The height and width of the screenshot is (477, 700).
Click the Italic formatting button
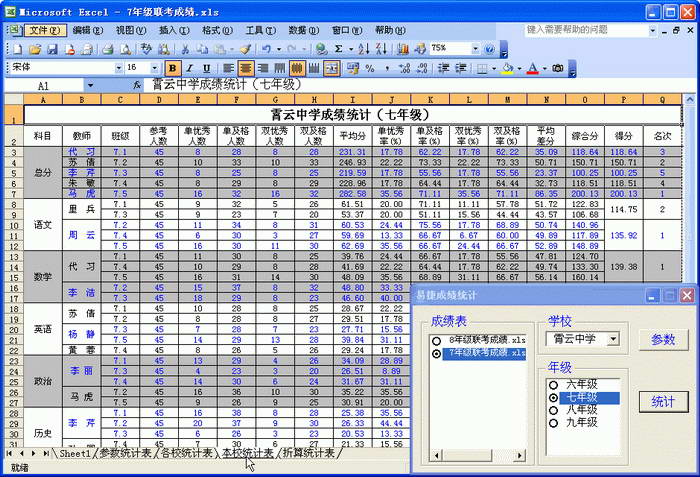tap(189, 68)
